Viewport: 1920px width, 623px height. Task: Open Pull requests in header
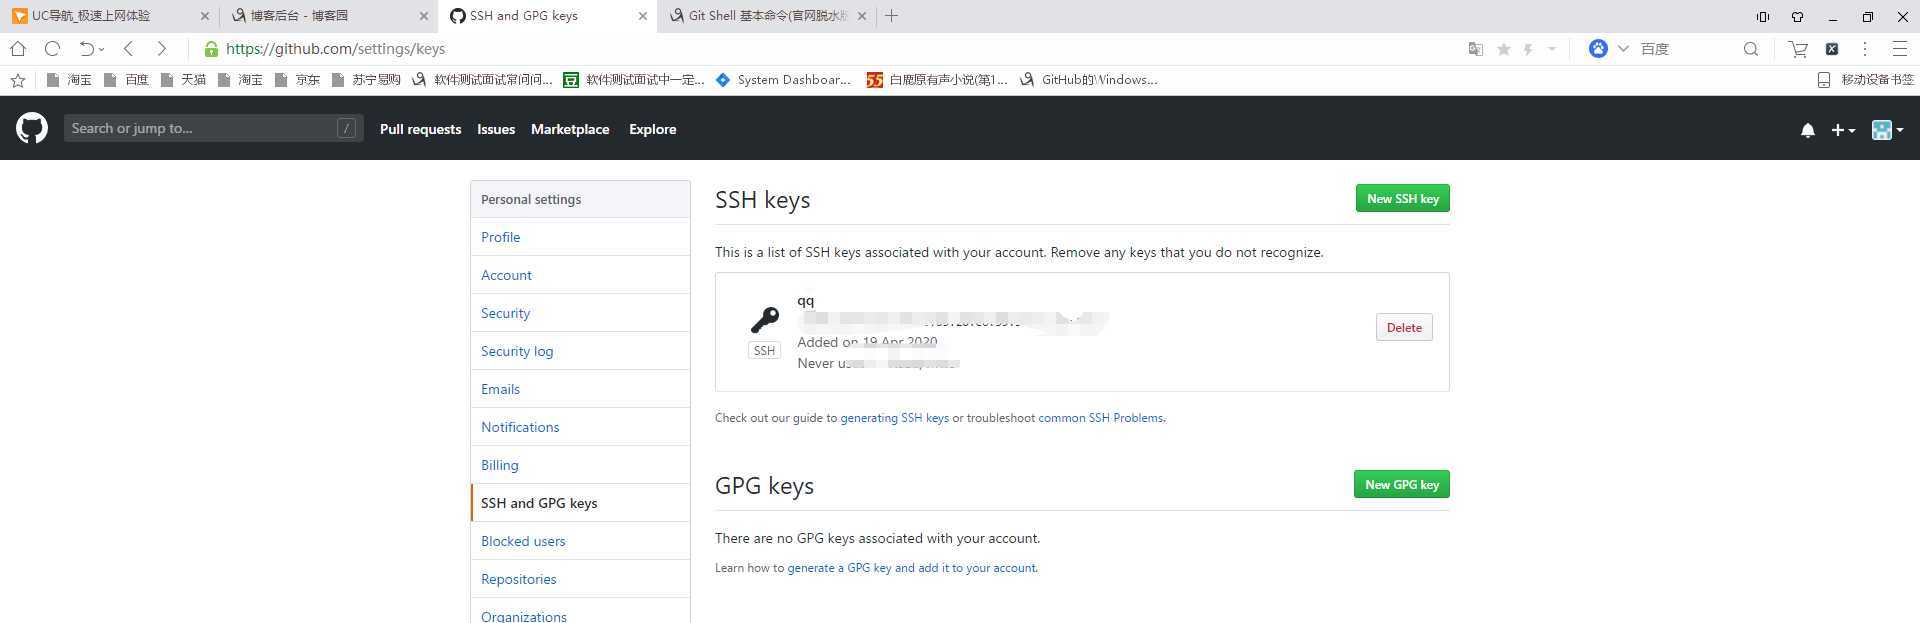click(420, 129)
